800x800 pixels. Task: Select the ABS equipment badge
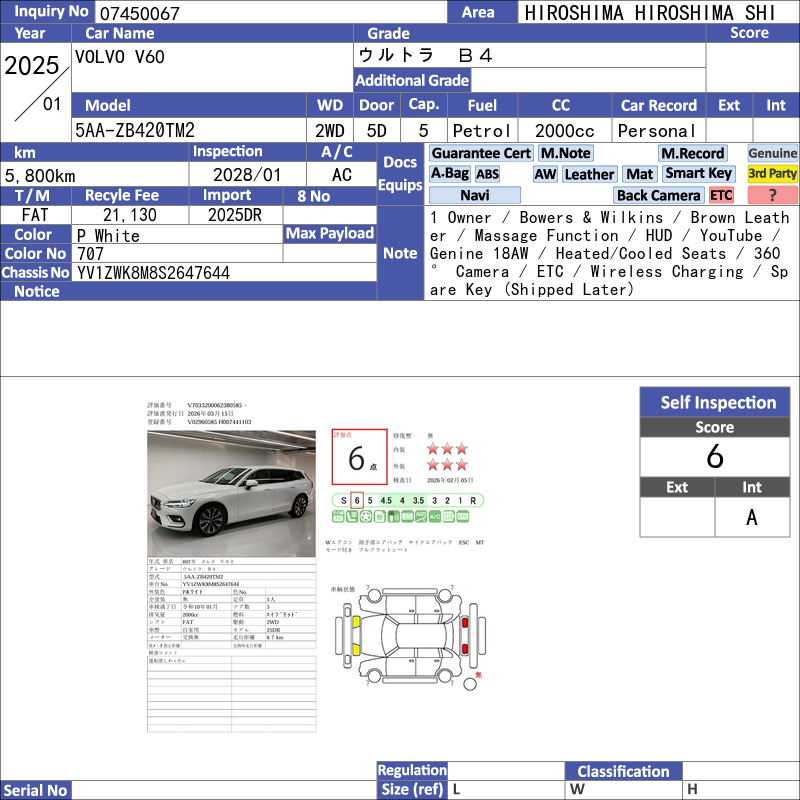point(487,173)
